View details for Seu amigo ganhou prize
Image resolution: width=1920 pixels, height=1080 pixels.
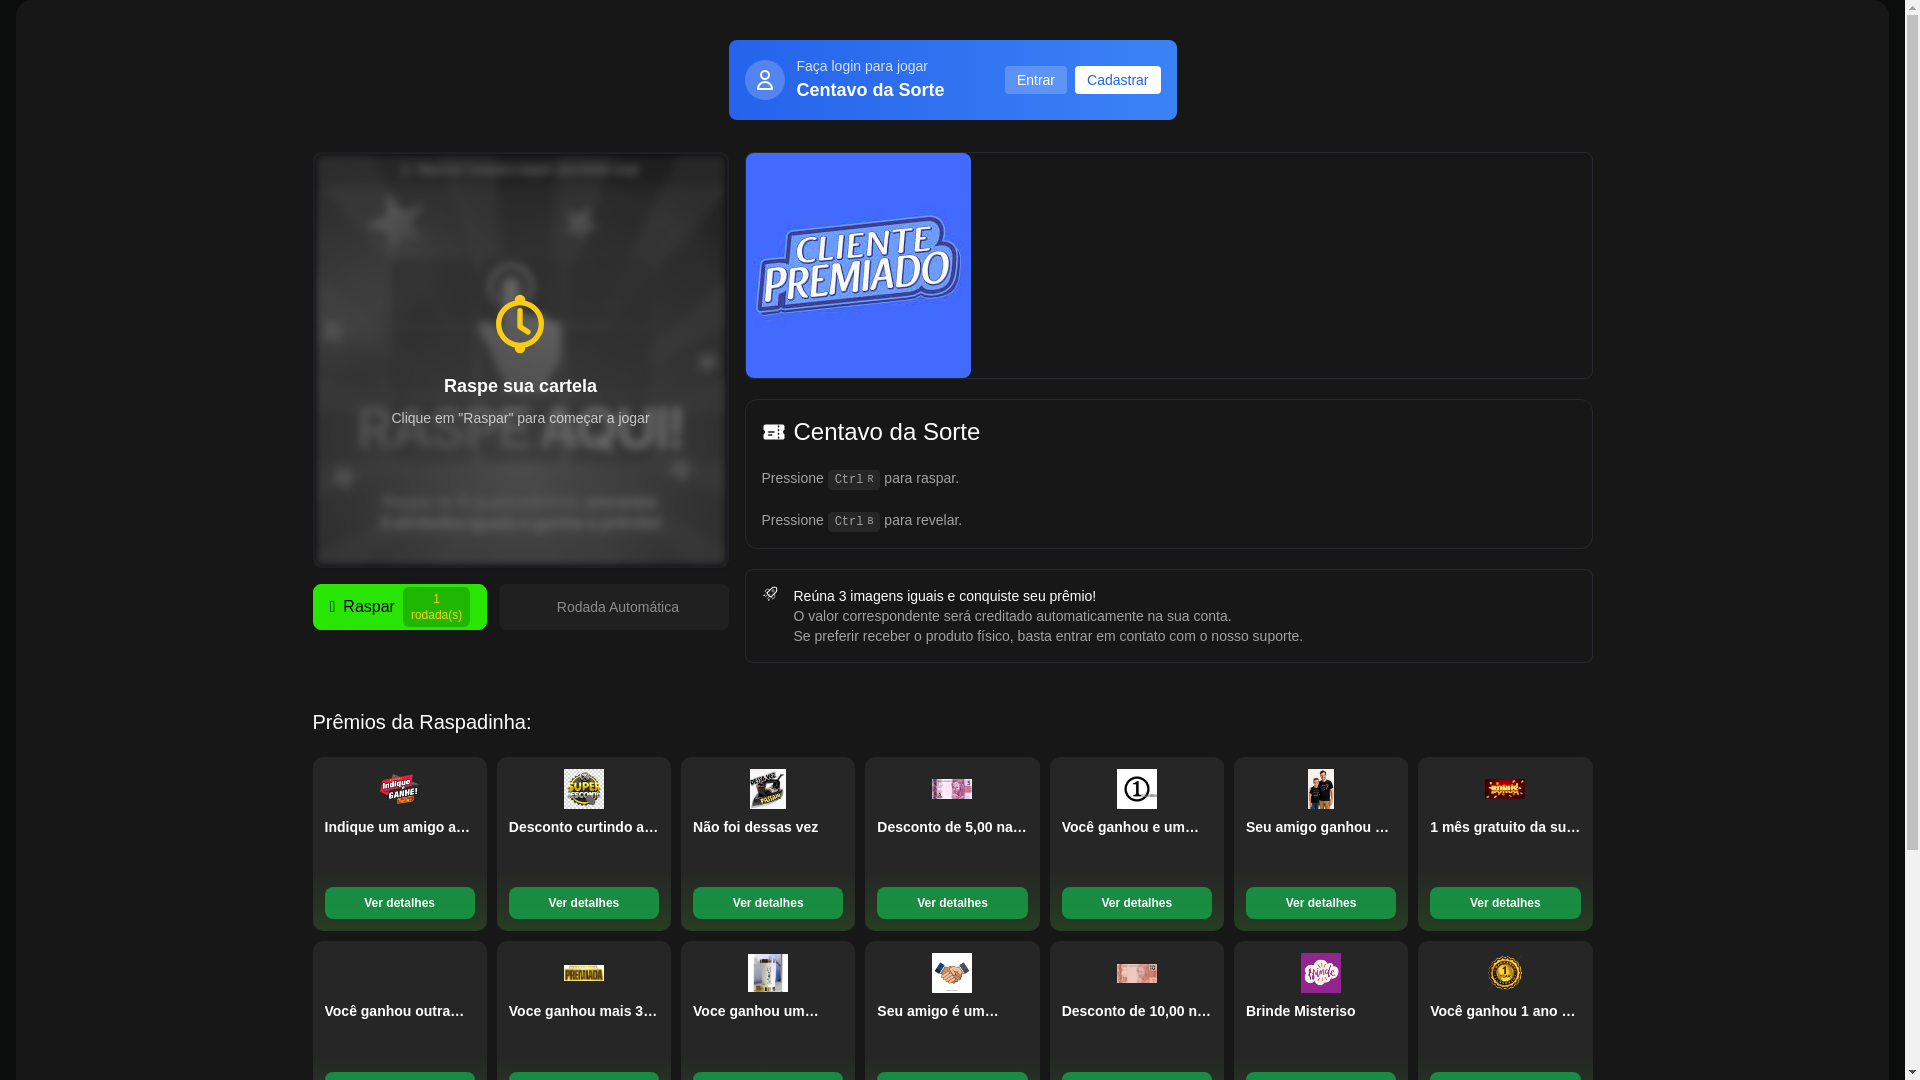(x=1321, y=903)
